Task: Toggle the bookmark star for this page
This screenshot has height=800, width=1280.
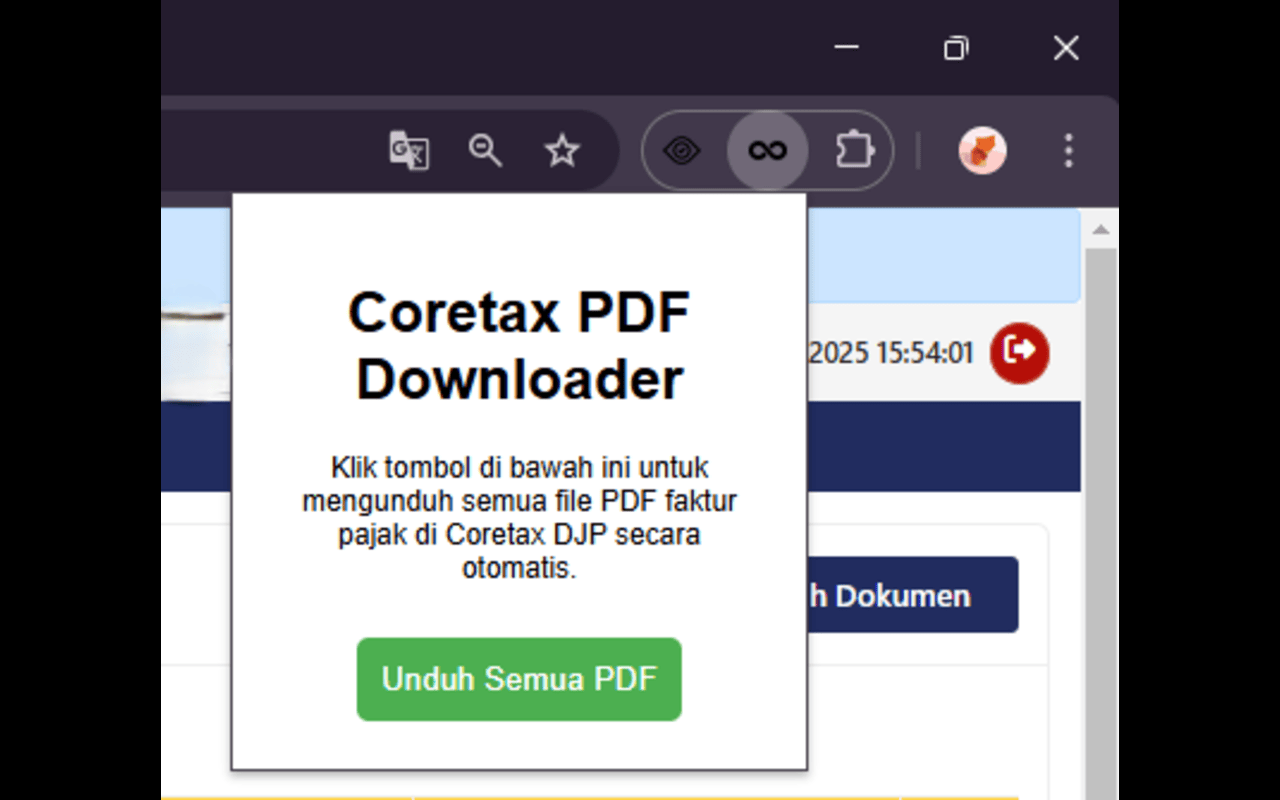Action: pos(561,152)
